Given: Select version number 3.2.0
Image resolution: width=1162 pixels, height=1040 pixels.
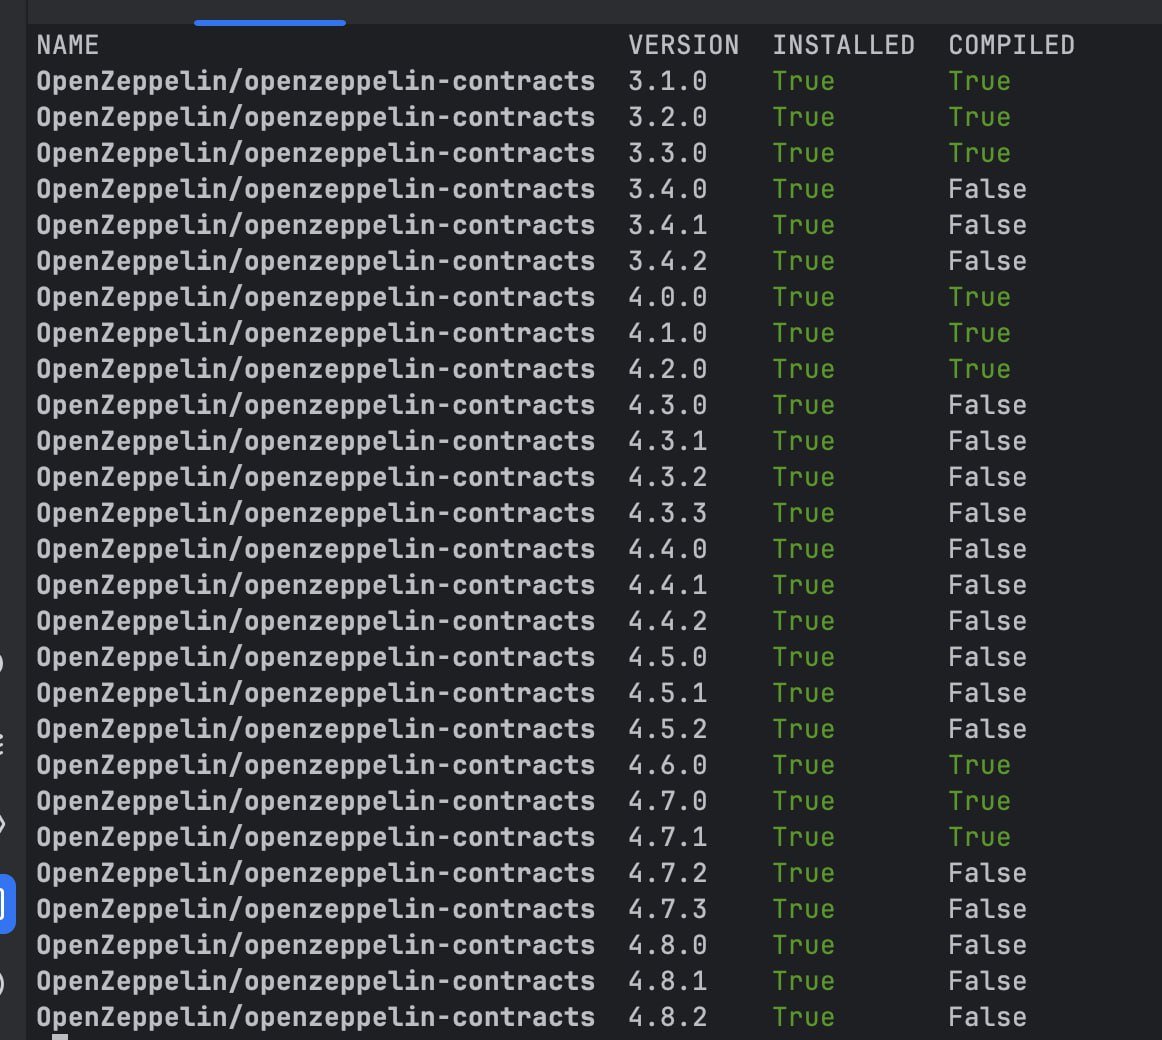Looking at the screenshot, I should pyautogui.click(x=667, y=117).
